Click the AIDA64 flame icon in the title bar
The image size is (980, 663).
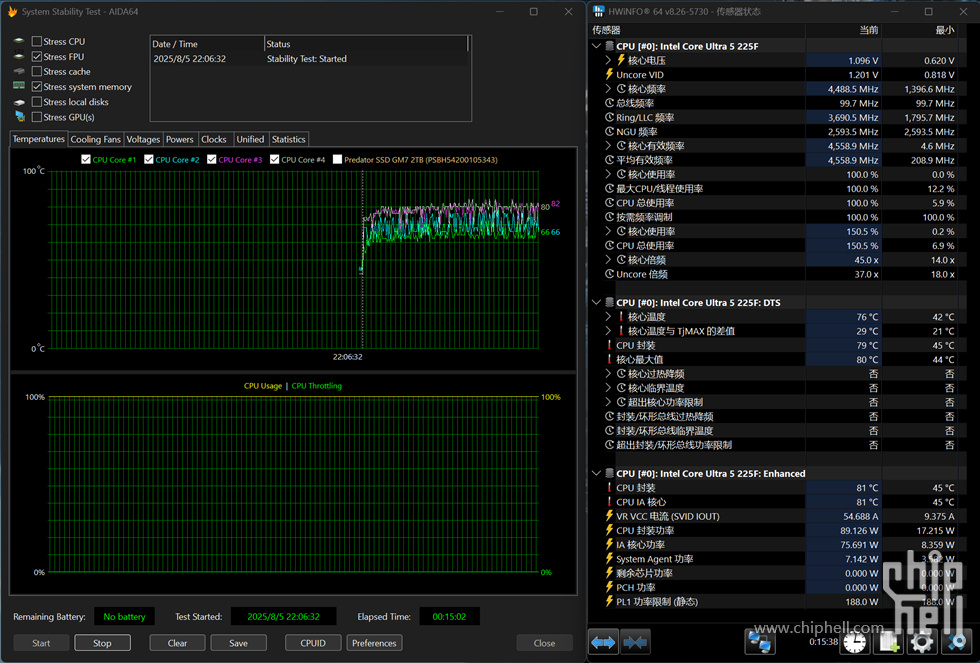click(12, 11)
